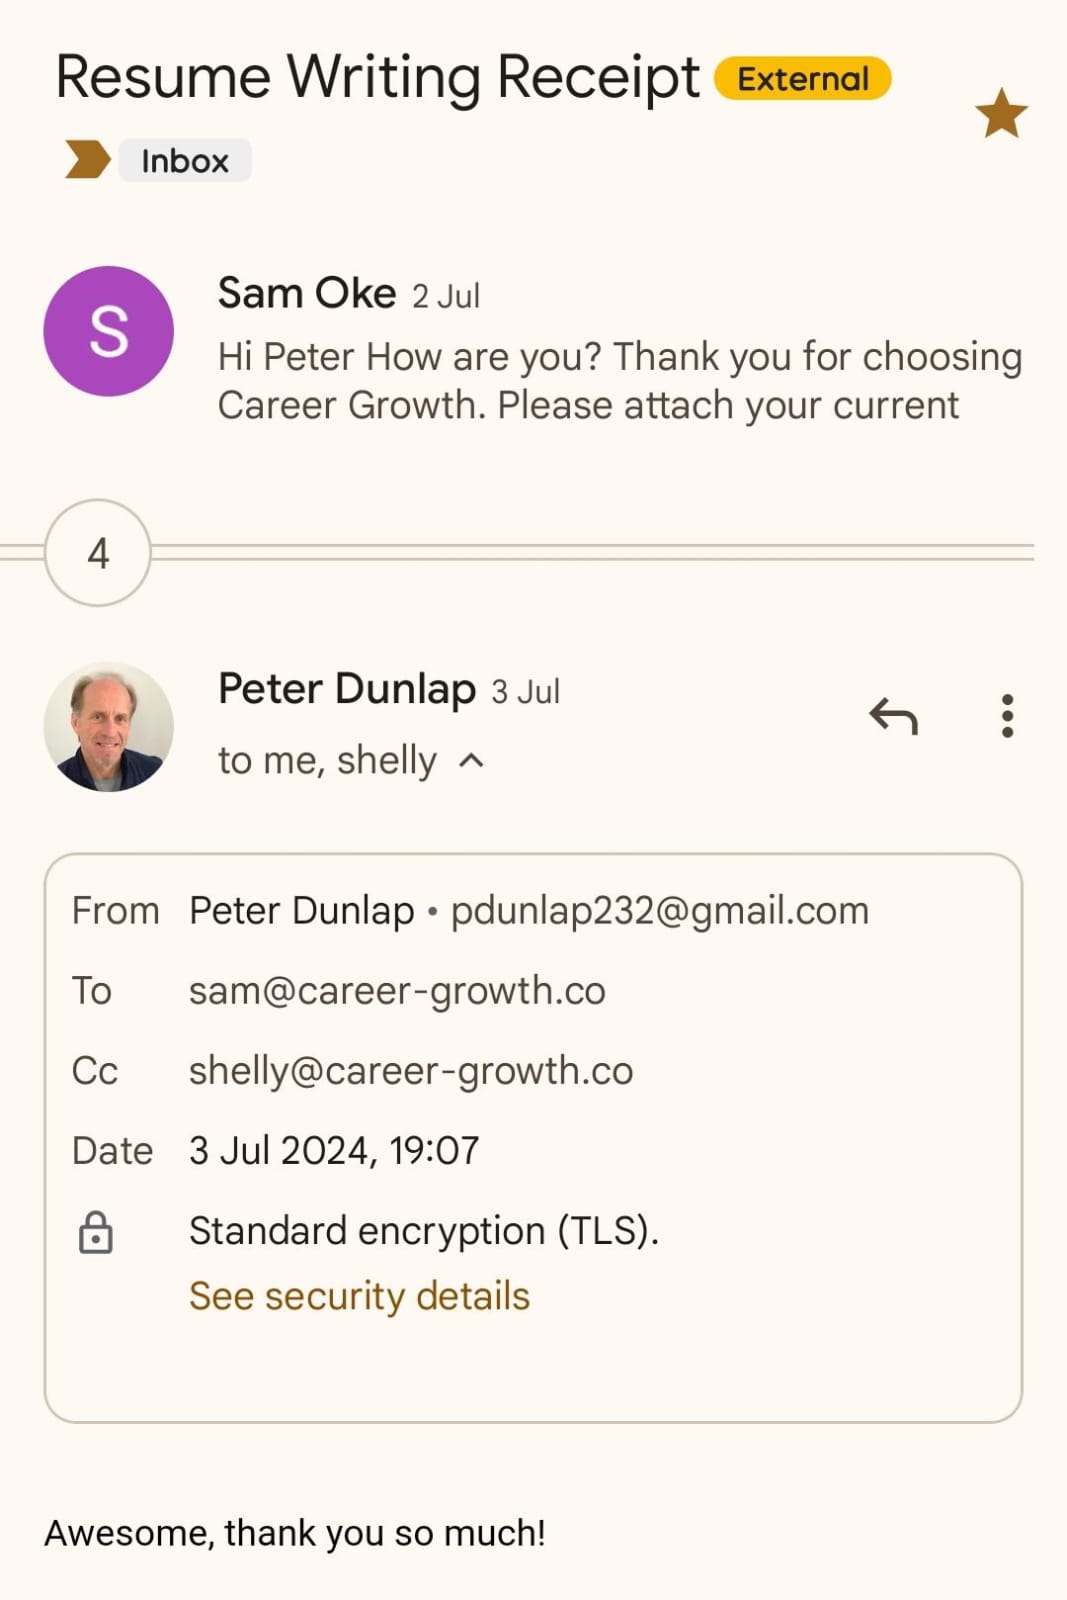Tap the Inbox label chip
The image size is (1067, 1600).
coord(185,161)
